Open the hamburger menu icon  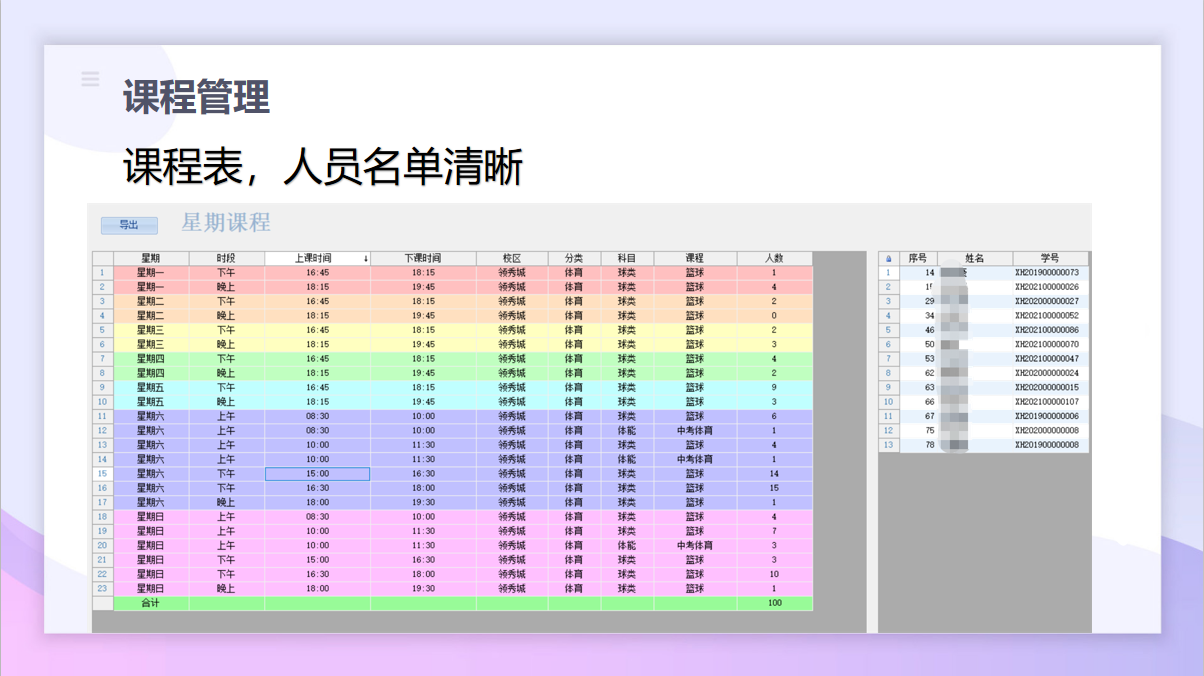pos(90,79)
